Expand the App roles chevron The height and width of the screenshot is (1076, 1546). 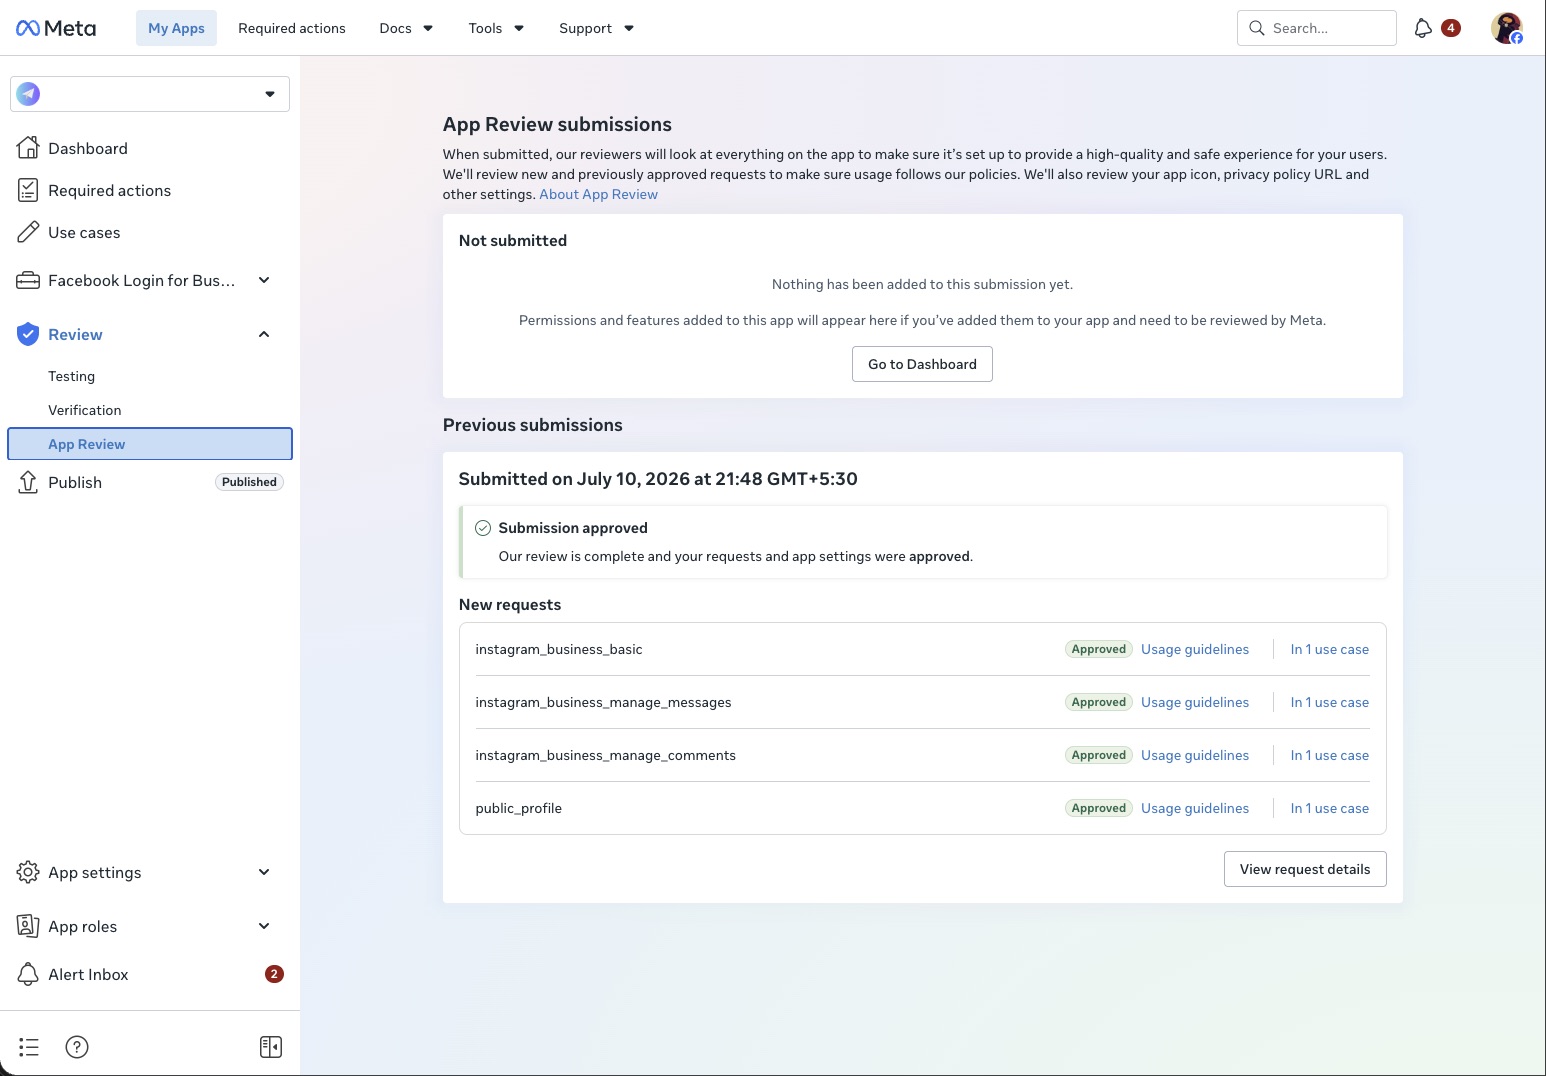(264, 926)
